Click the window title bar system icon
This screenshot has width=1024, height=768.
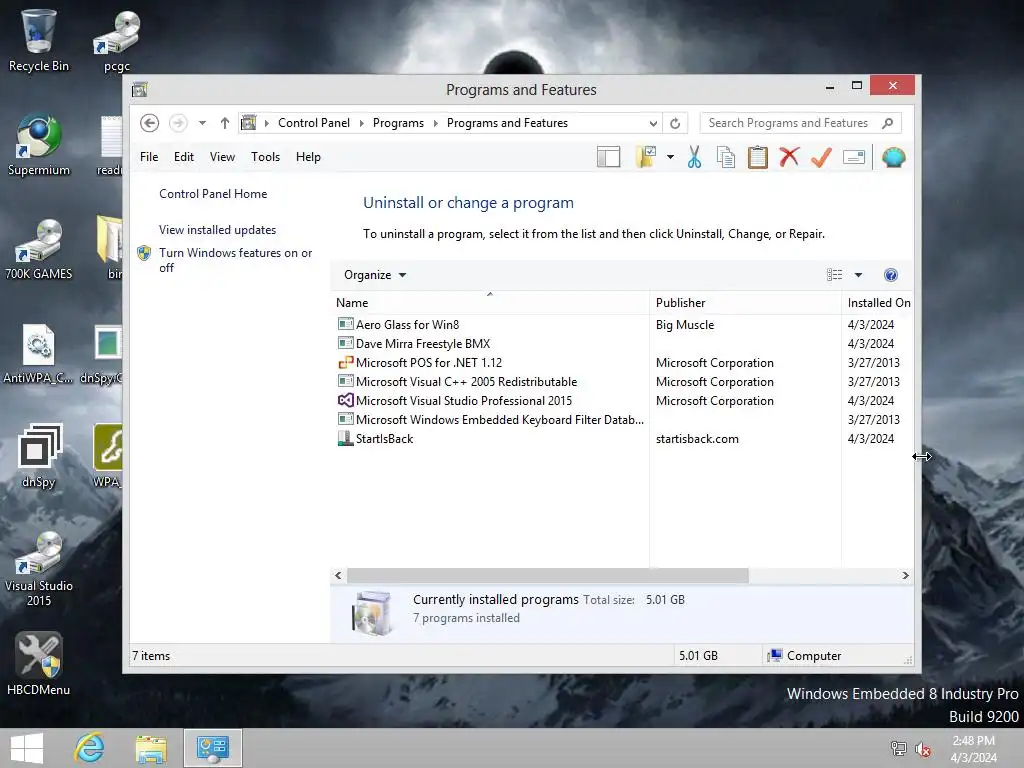click(x=140, y=89)
